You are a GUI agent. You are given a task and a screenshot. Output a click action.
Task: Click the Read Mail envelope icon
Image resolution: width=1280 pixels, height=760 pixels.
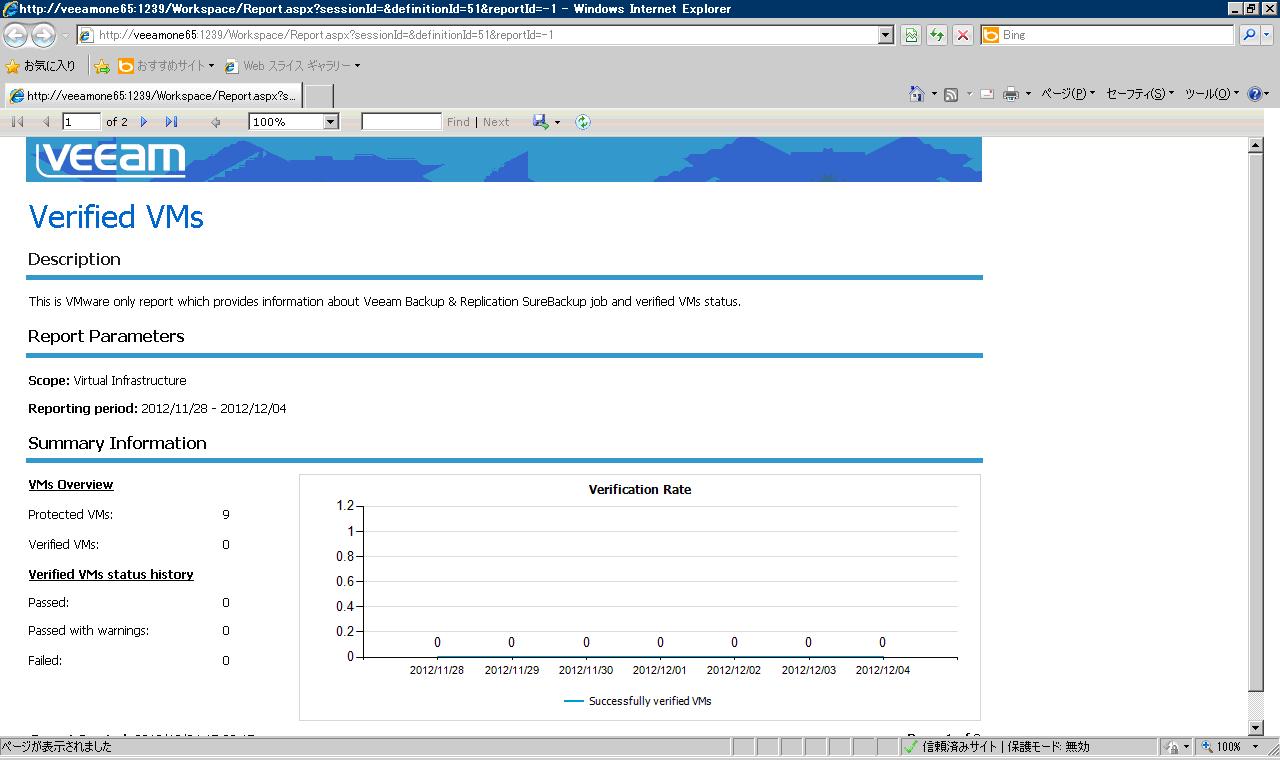(x=987, y=94)
